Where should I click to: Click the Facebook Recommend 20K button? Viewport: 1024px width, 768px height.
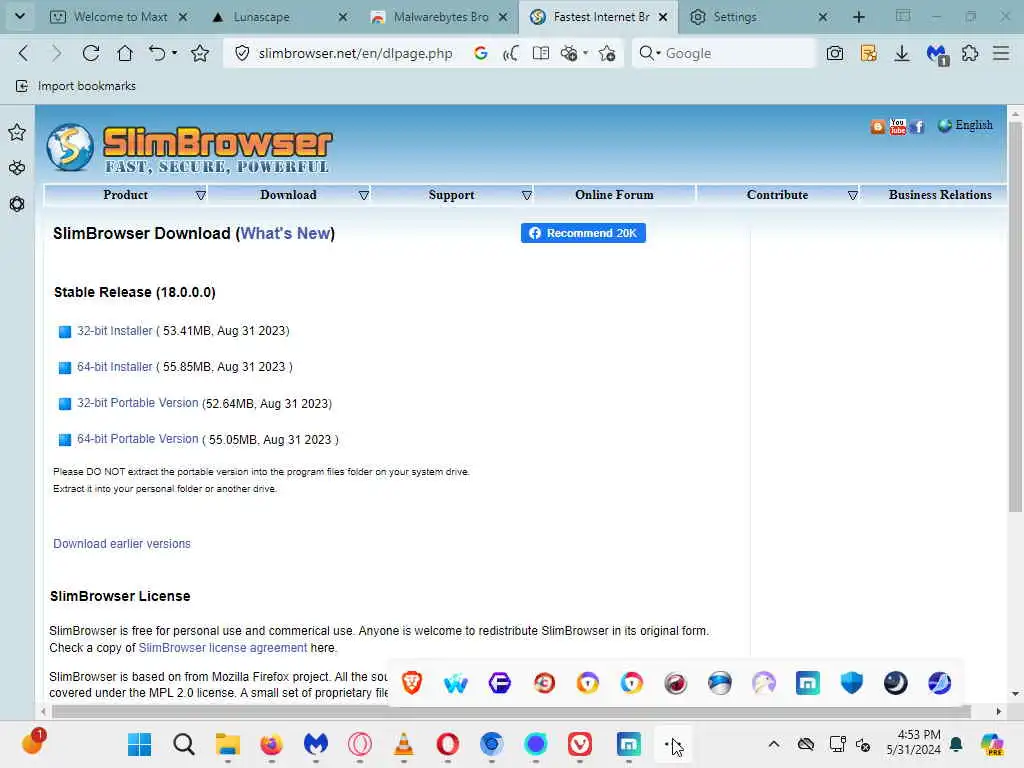point(583,233)
